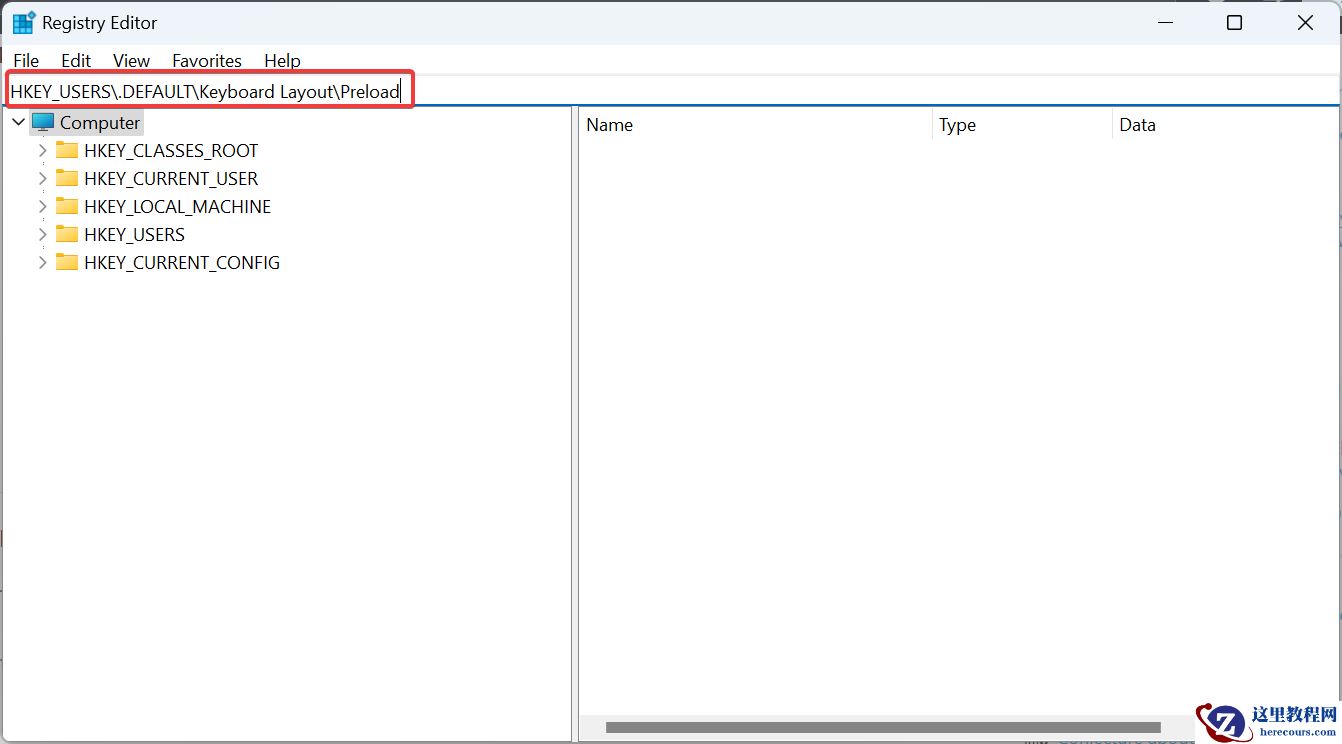Viewport: 1342px width, 744px height.
Task: Sort values by the Data column header
Action: 1226,125
